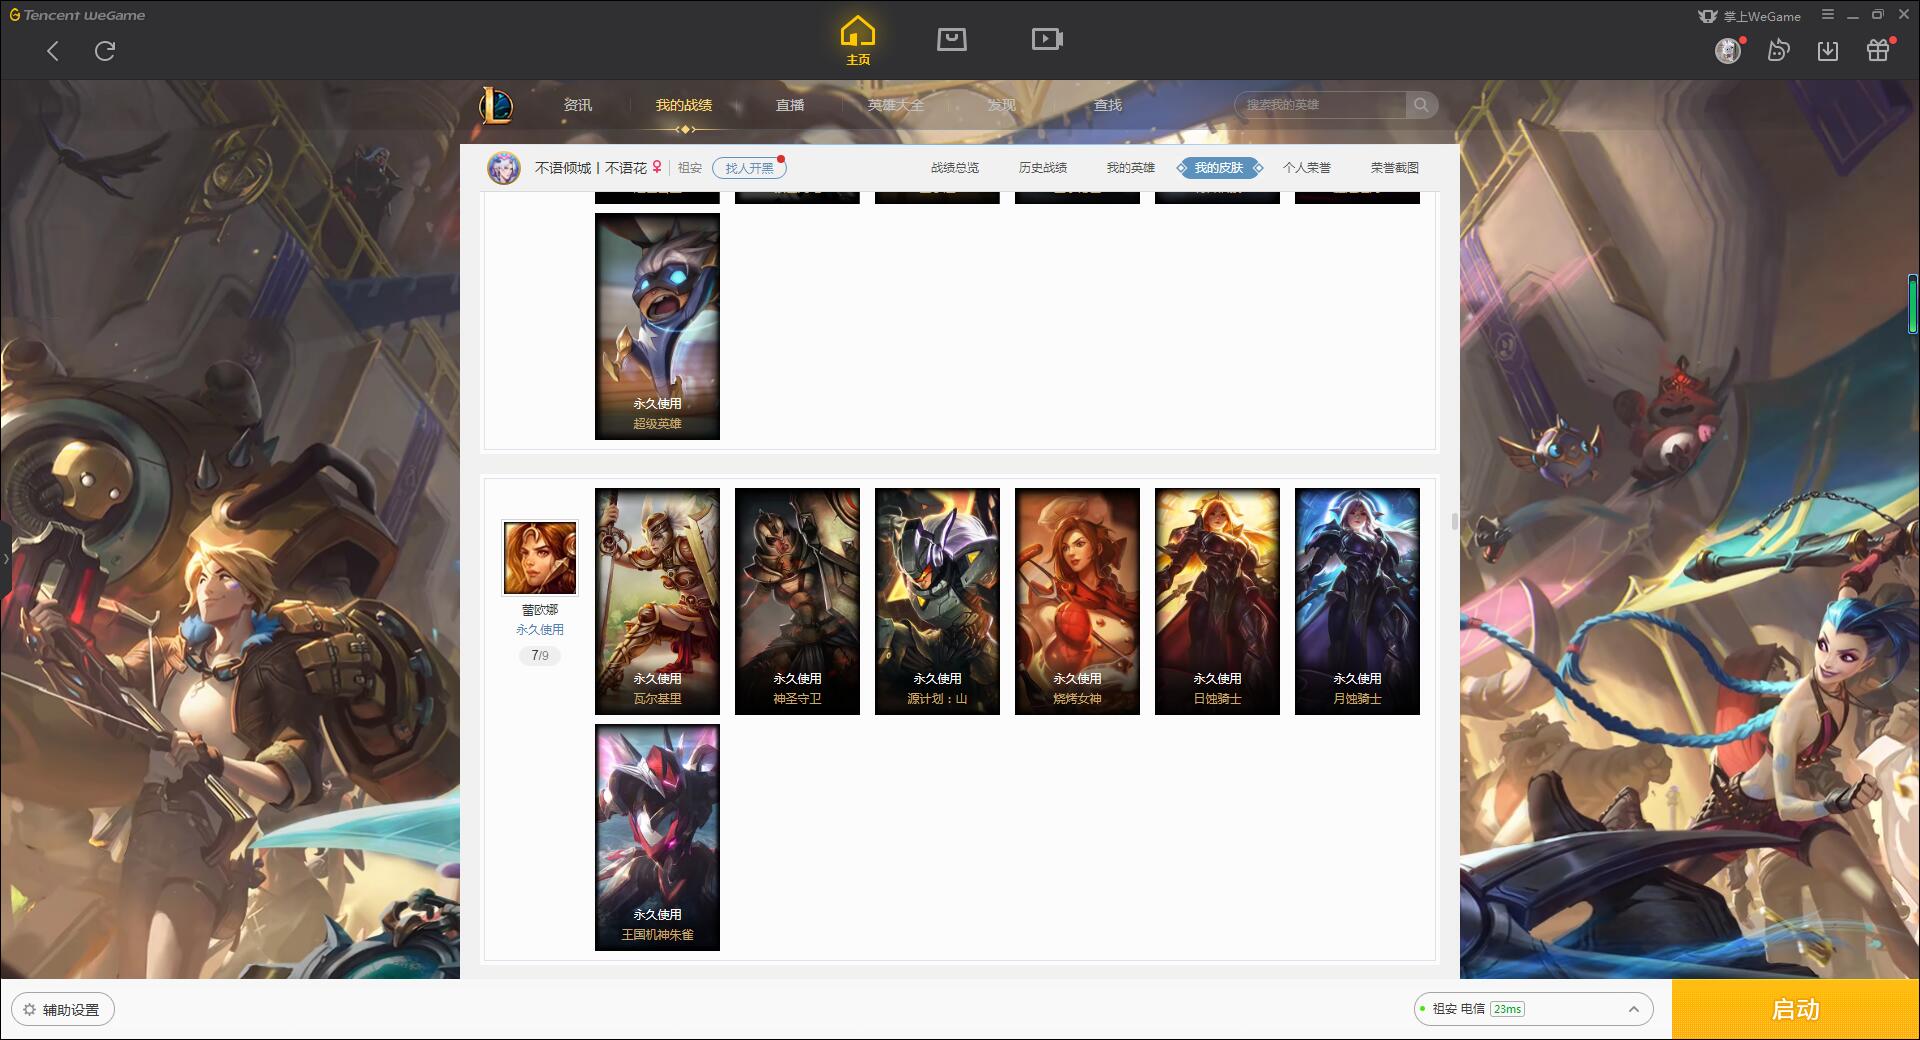Image resolution: width=1920 pixels, height=1040 pixels.
Task: Expand the left edge side panel arrow
Action: (x=5, y=558)
